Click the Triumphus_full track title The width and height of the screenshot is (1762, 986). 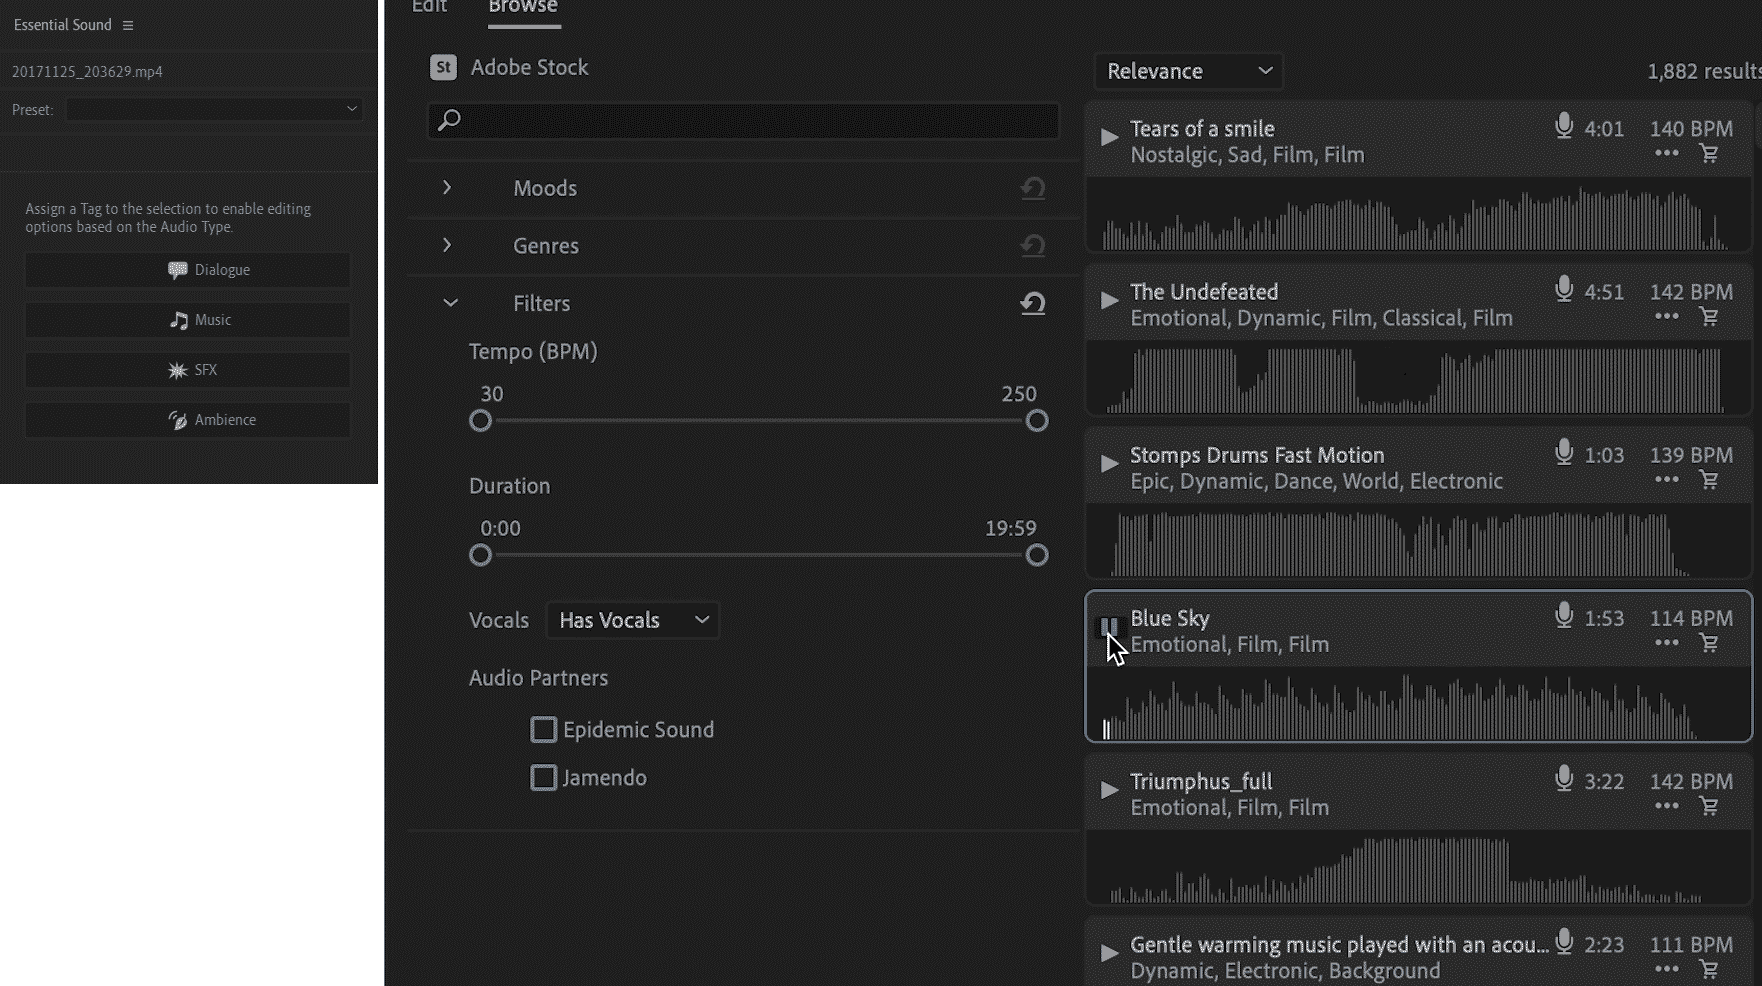[1201, 781]
